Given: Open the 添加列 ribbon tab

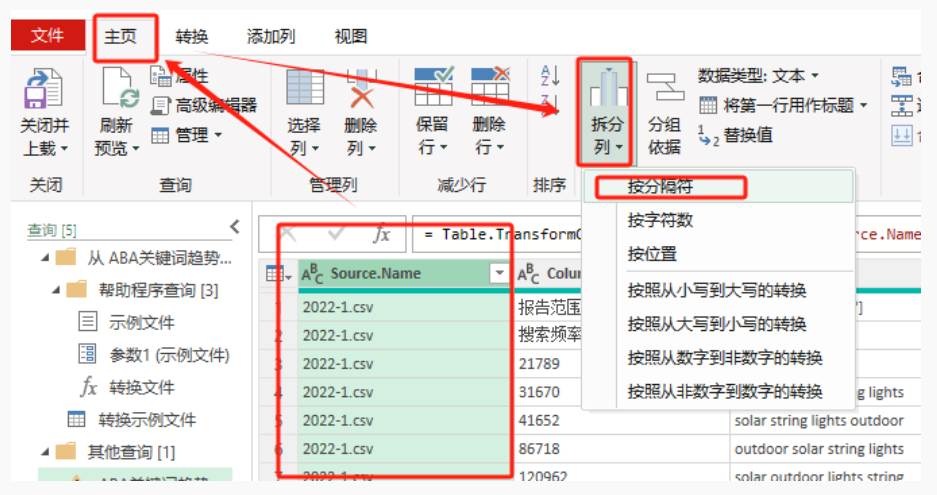Looking at the screenshot, I should 271,37.
